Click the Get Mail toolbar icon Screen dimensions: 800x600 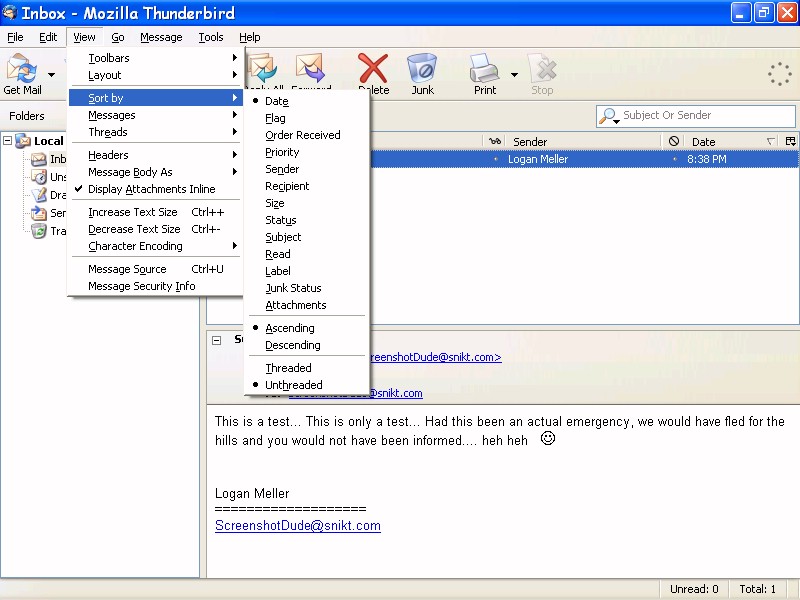[x=21, y=69]
